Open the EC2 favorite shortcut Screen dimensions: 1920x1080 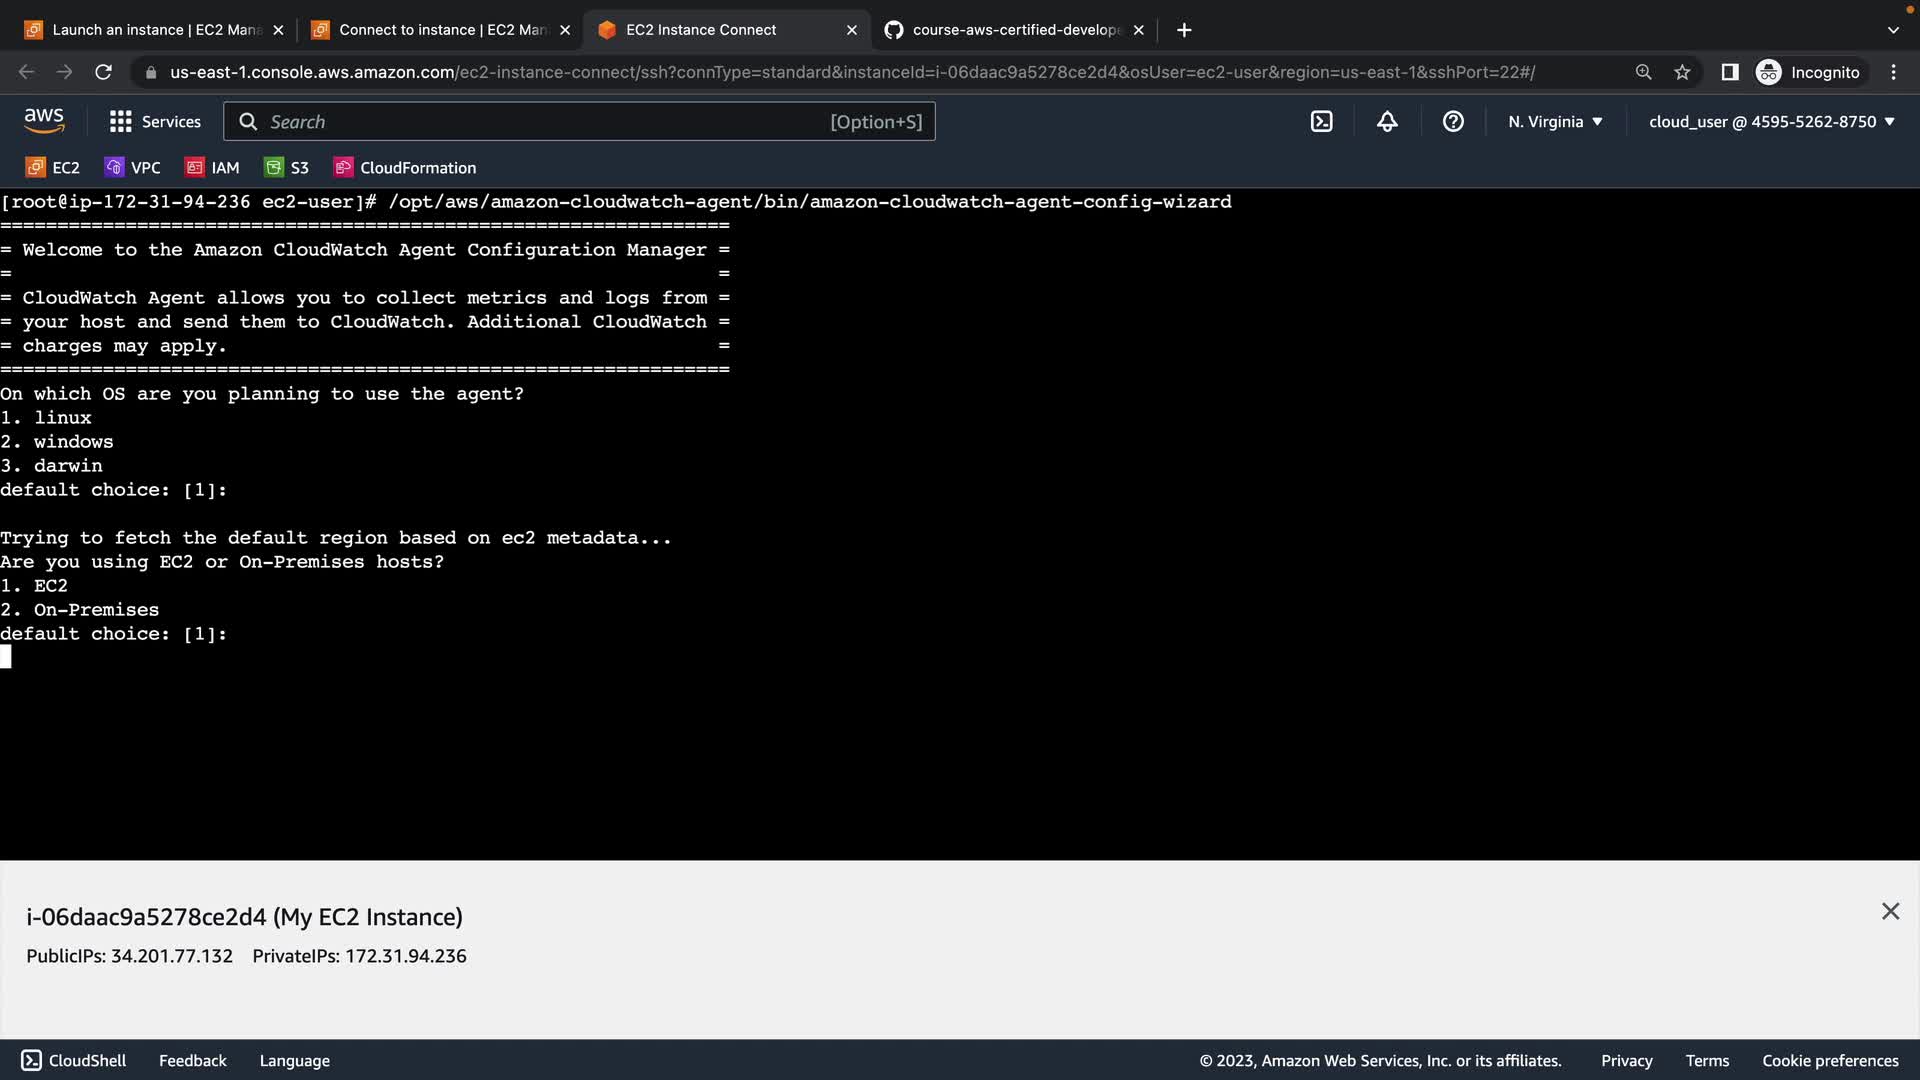pyautogui.click(x=53, y=168)
